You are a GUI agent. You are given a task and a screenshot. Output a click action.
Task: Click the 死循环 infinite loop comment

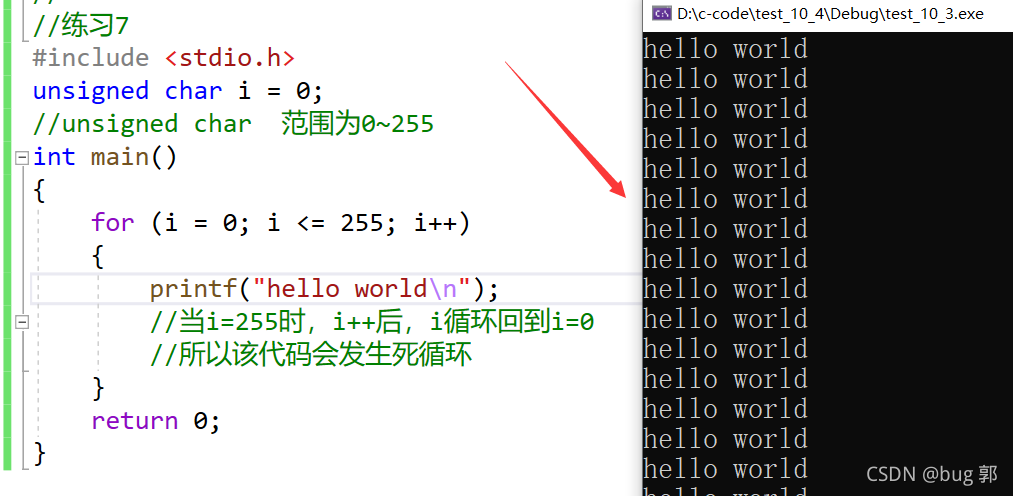(x=311, y=355)
